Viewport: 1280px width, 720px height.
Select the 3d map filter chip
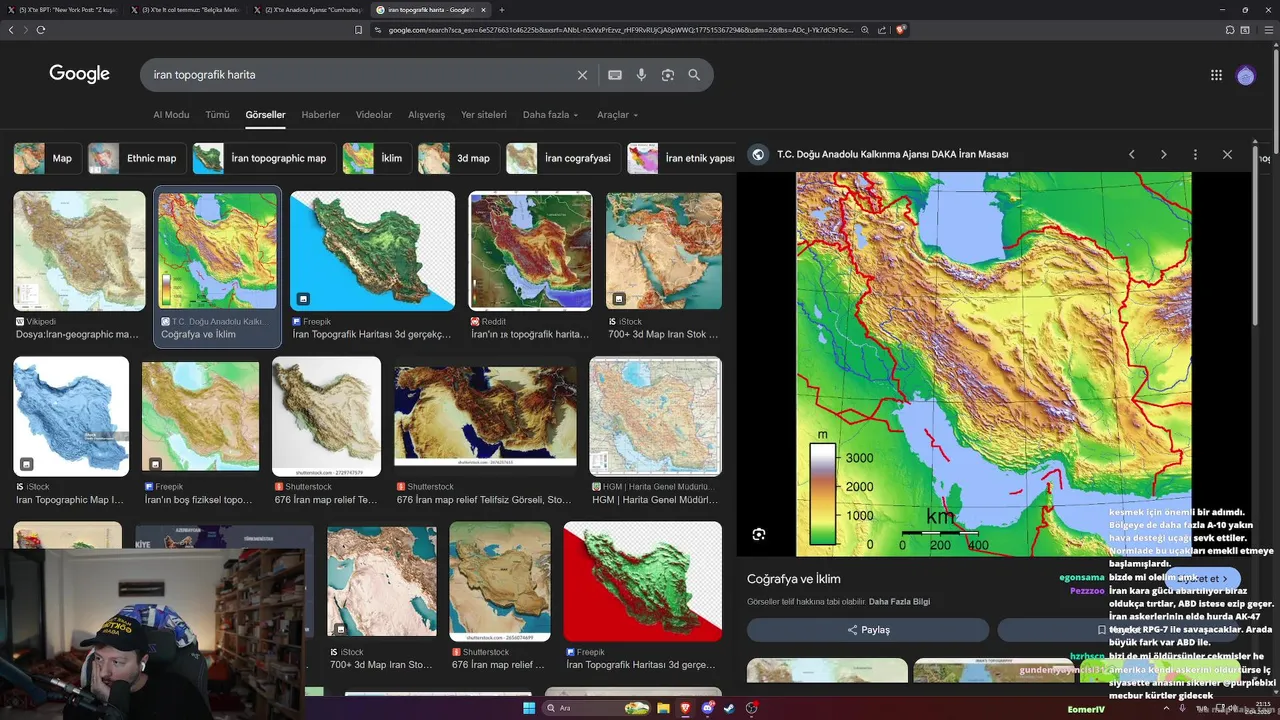click(458, 158)
